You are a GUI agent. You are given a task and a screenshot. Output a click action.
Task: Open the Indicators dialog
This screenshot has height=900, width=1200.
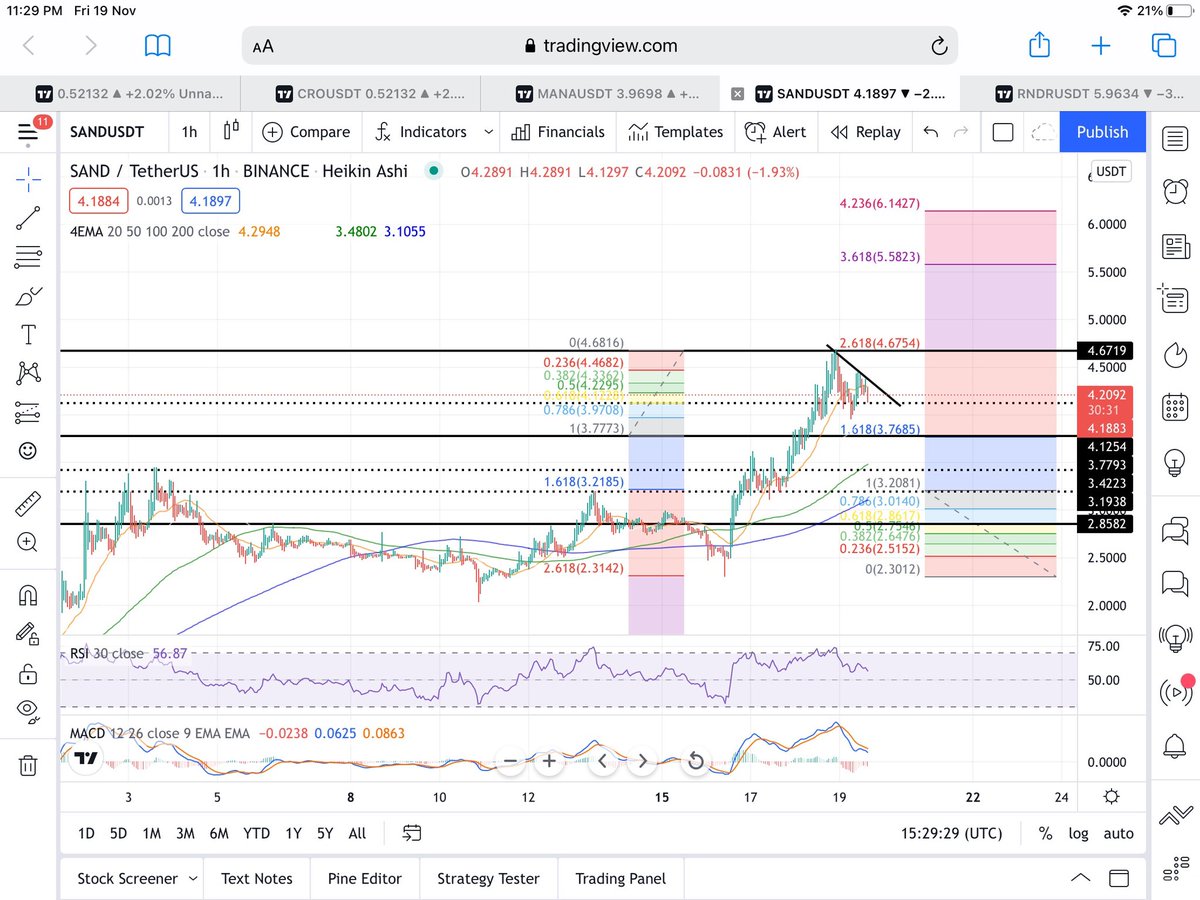[x=420, y=132]
